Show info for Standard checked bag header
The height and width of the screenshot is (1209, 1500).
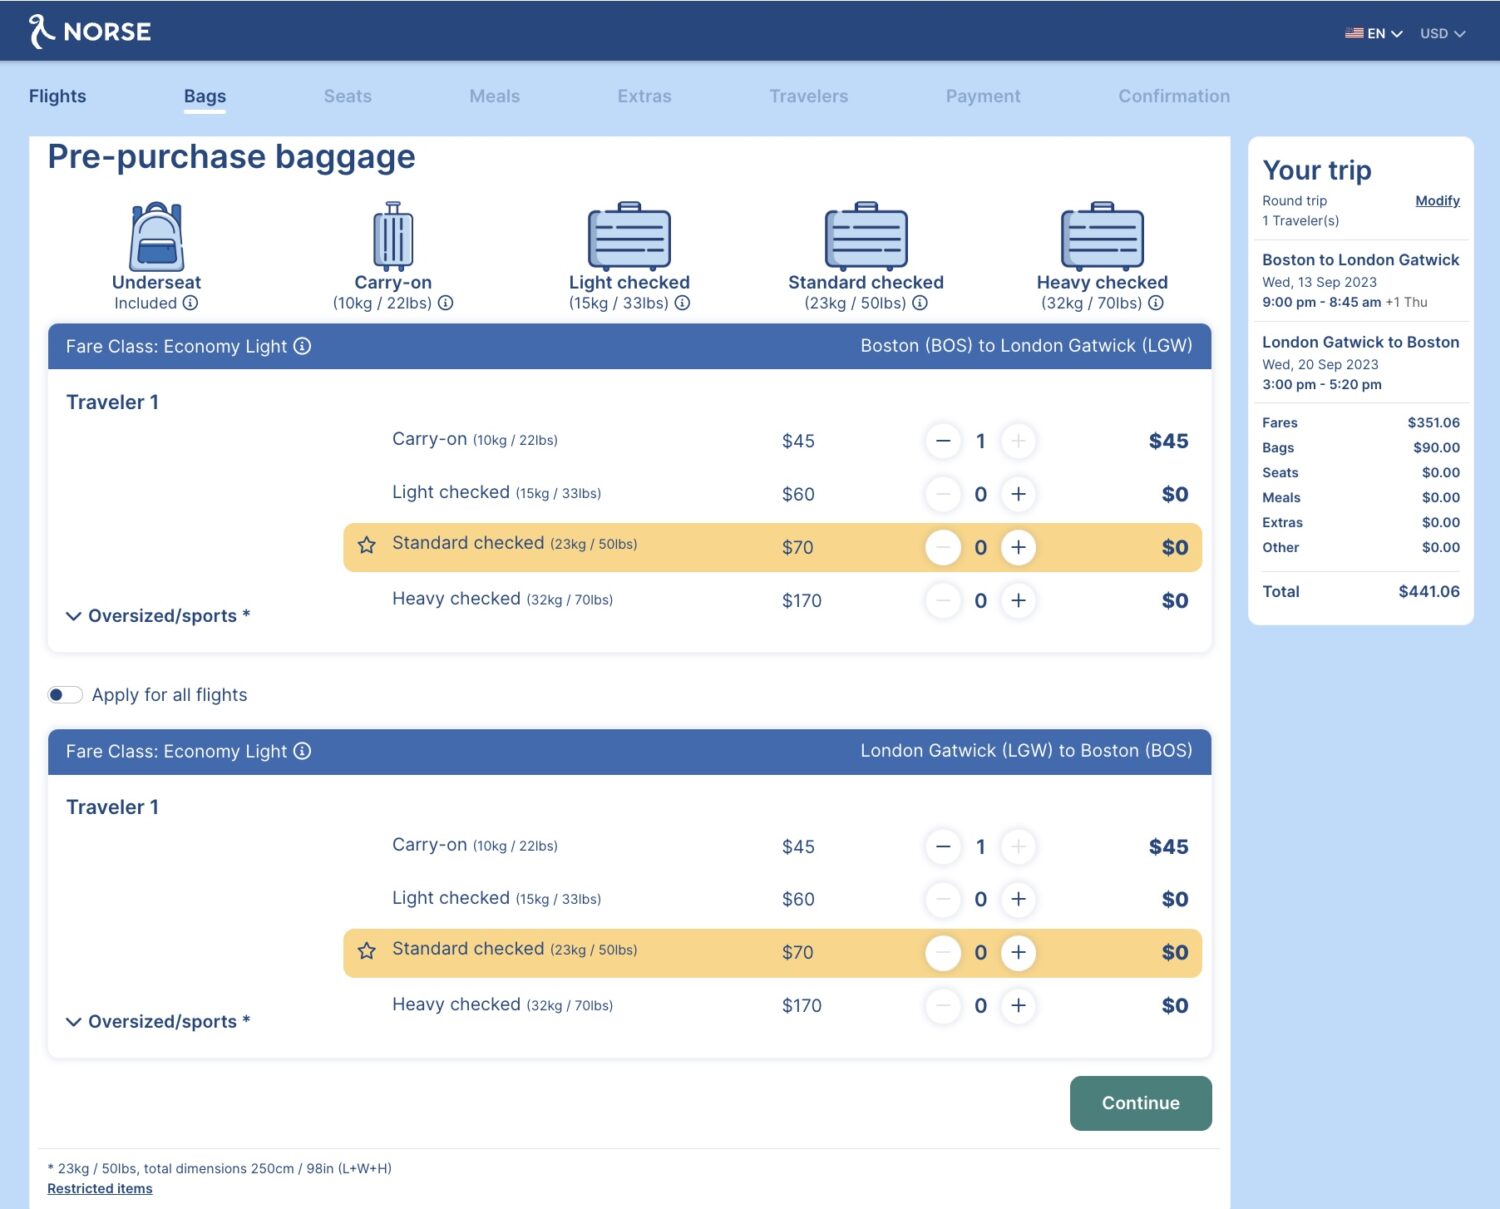click(x=920, y=303)
